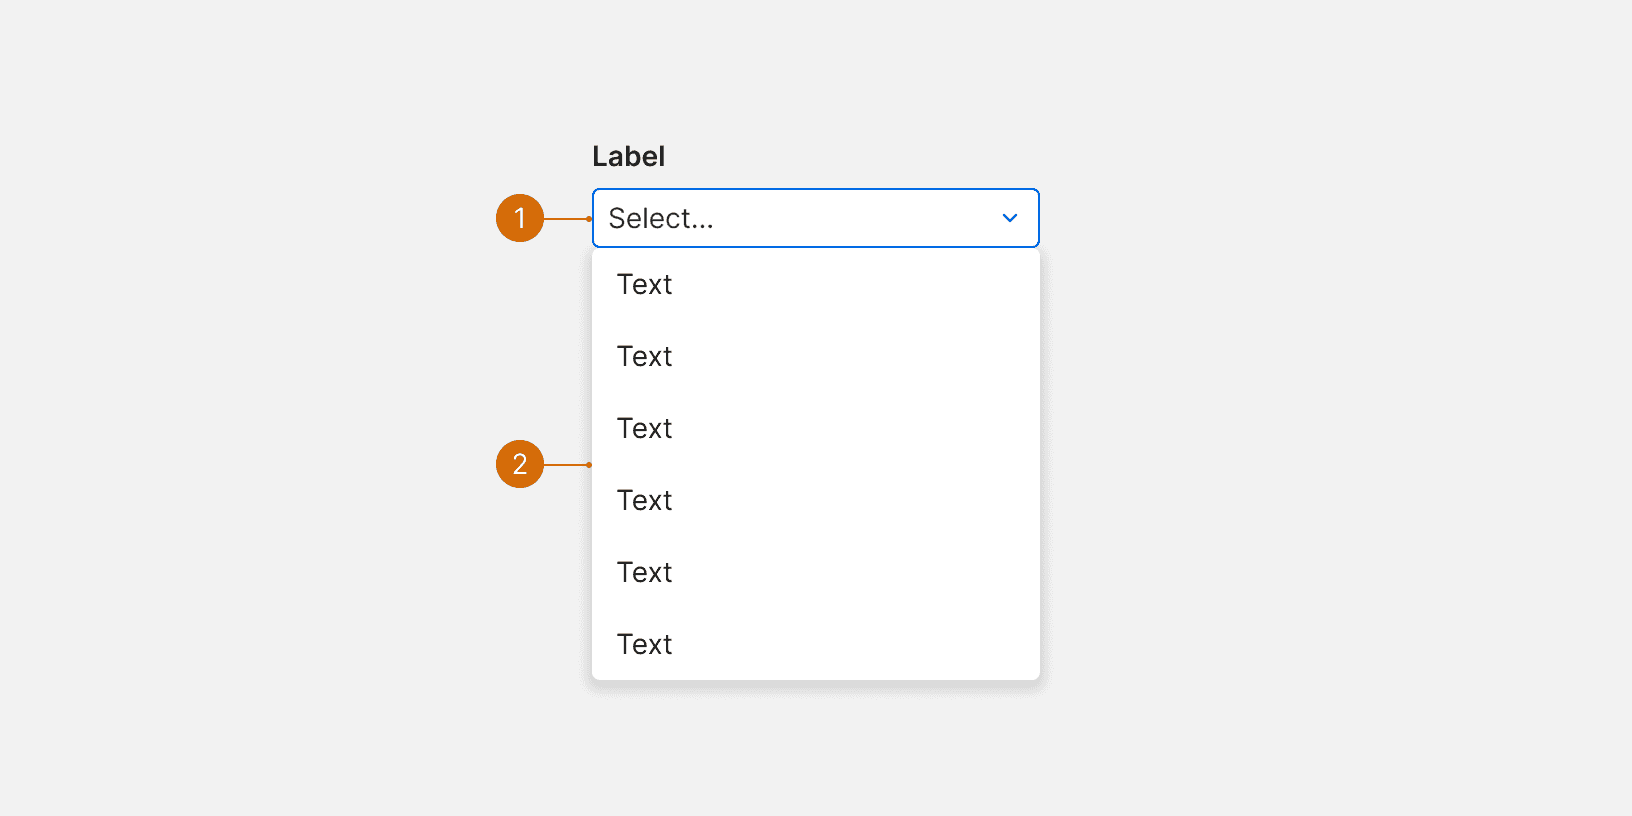The width and height of the screenshot is (1632, 816).
Task: Choose the first Text option in the list
Action: coord(645,285)
